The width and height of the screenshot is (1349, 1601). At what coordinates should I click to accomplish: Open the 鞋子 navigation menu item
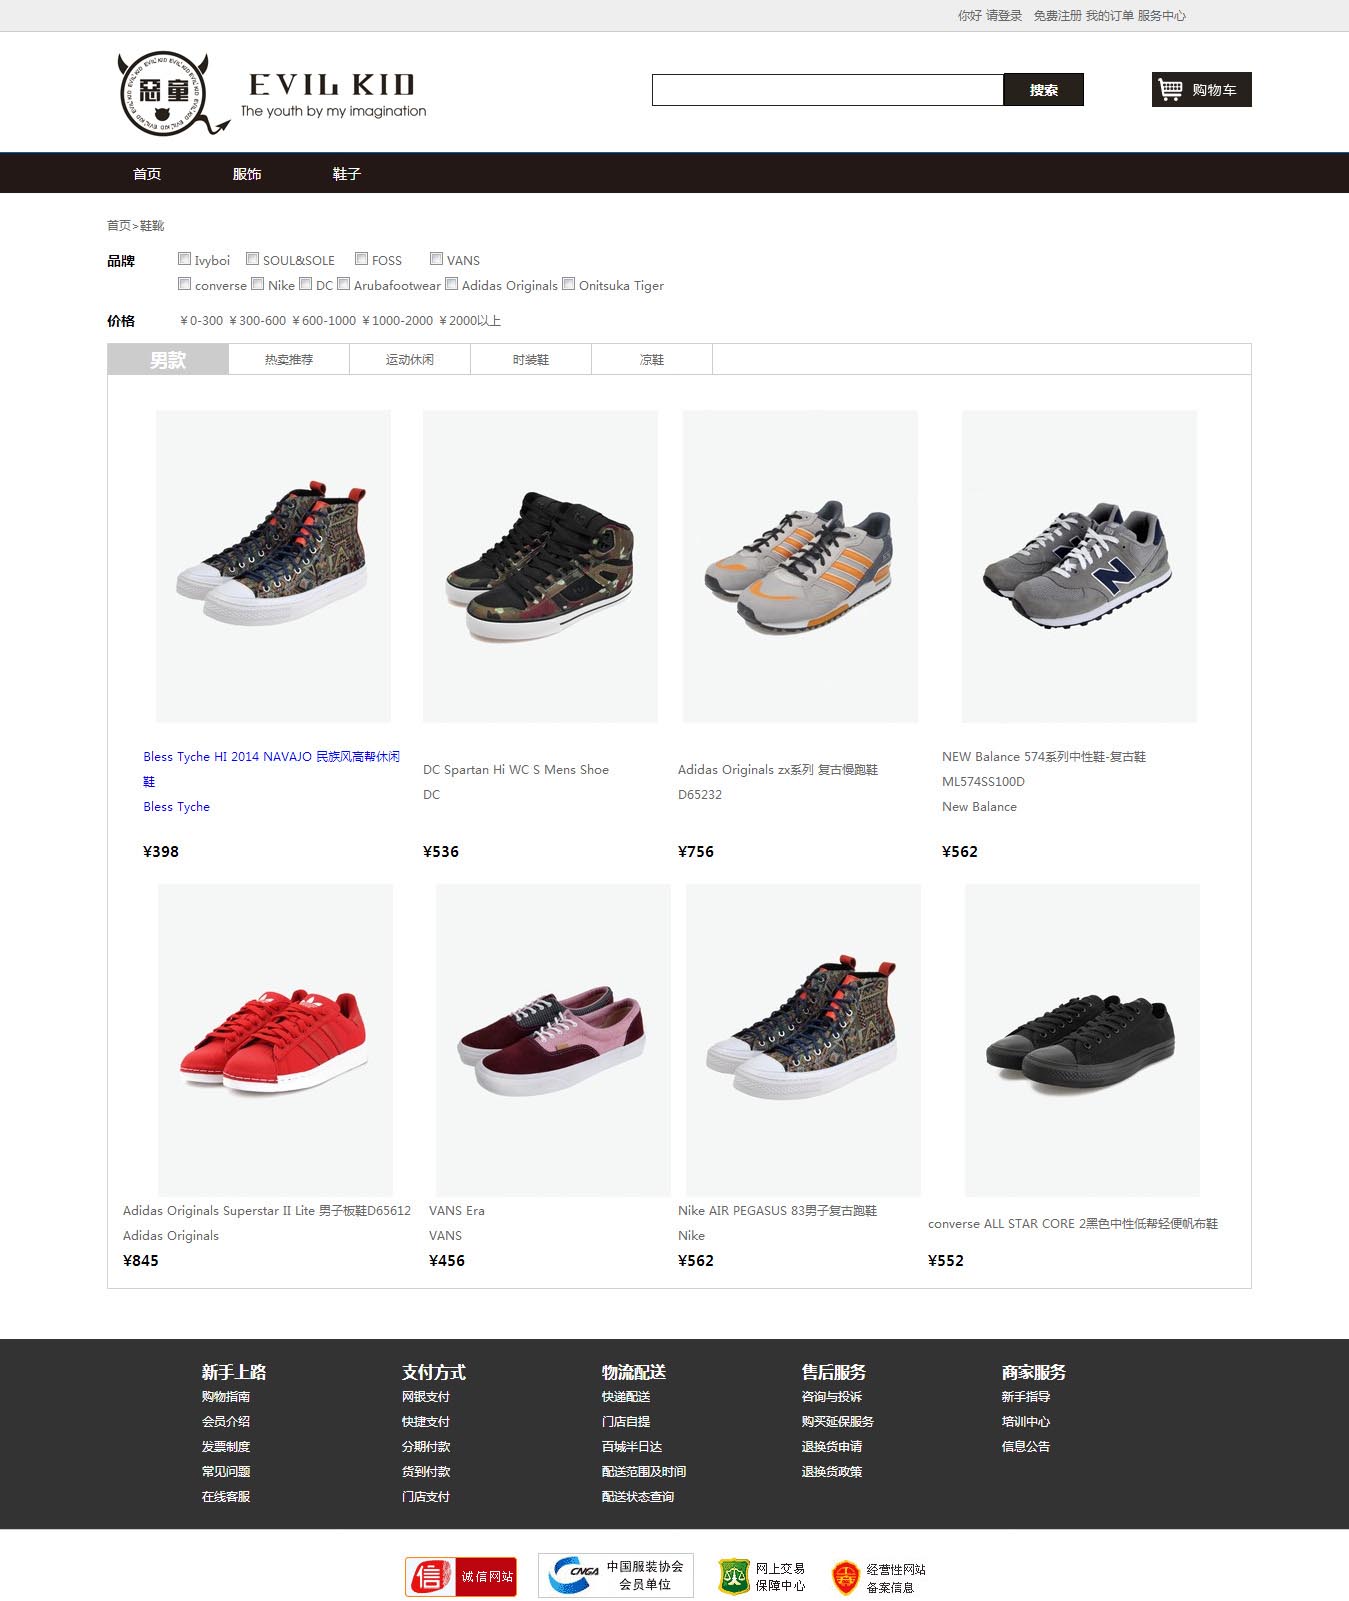tap(346, 174)
